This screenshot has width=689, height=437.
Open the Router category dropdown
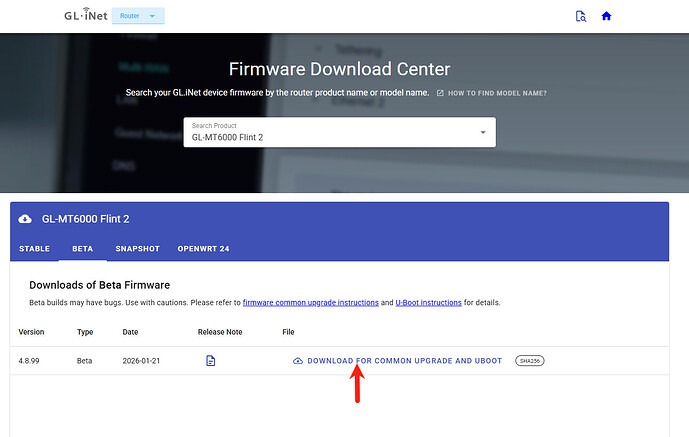tap(138, 16)
